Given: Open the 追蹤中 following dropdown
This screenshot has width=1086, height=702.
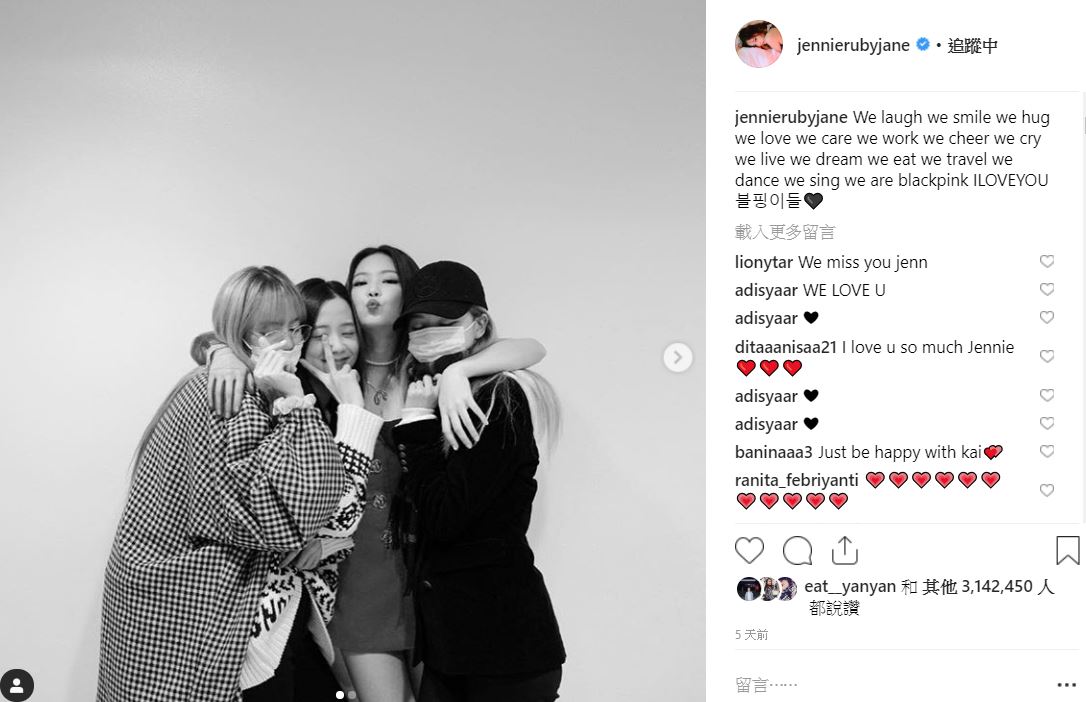Looking at the screenshot, I should click(972, 46).
